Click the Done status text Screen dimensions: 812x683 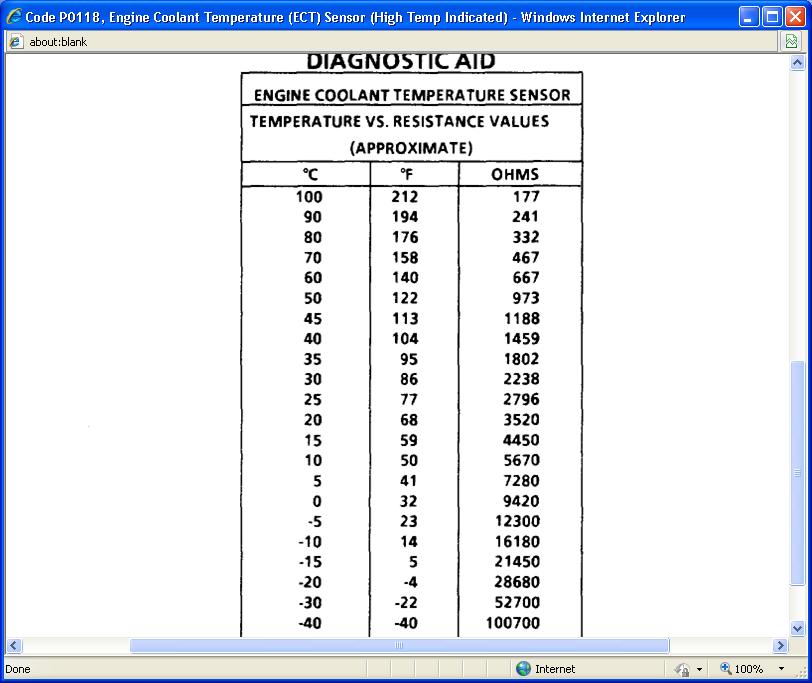tap(18, 669)
